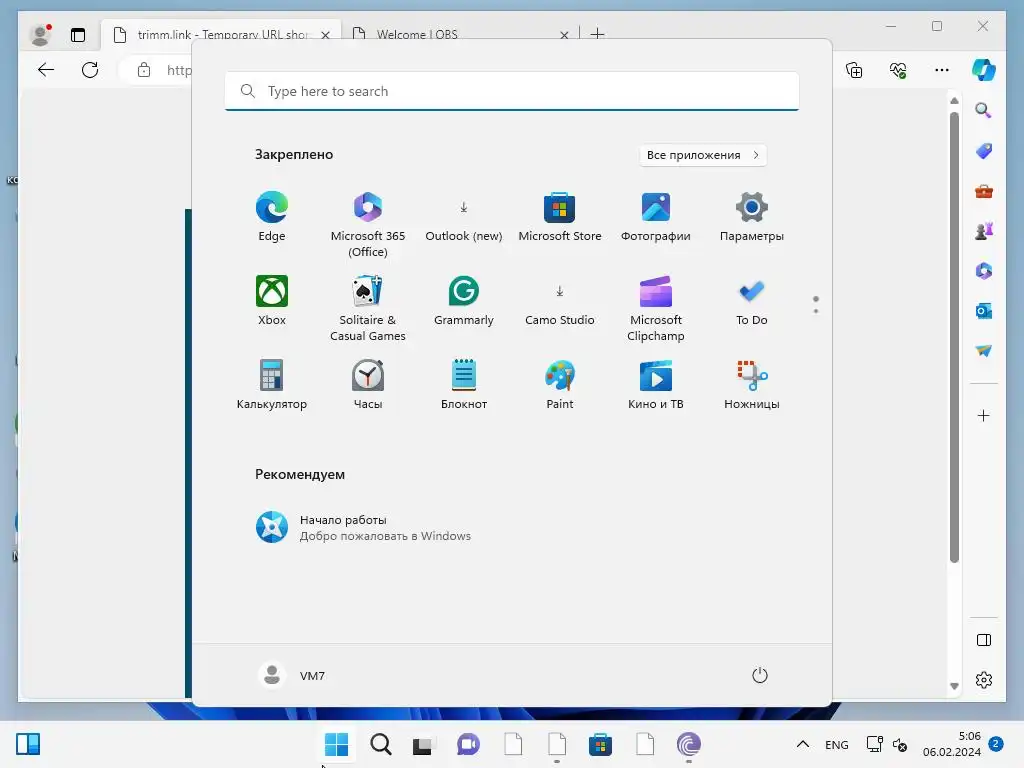
Task: Open the power options button
Action: (x=760, y=675)
